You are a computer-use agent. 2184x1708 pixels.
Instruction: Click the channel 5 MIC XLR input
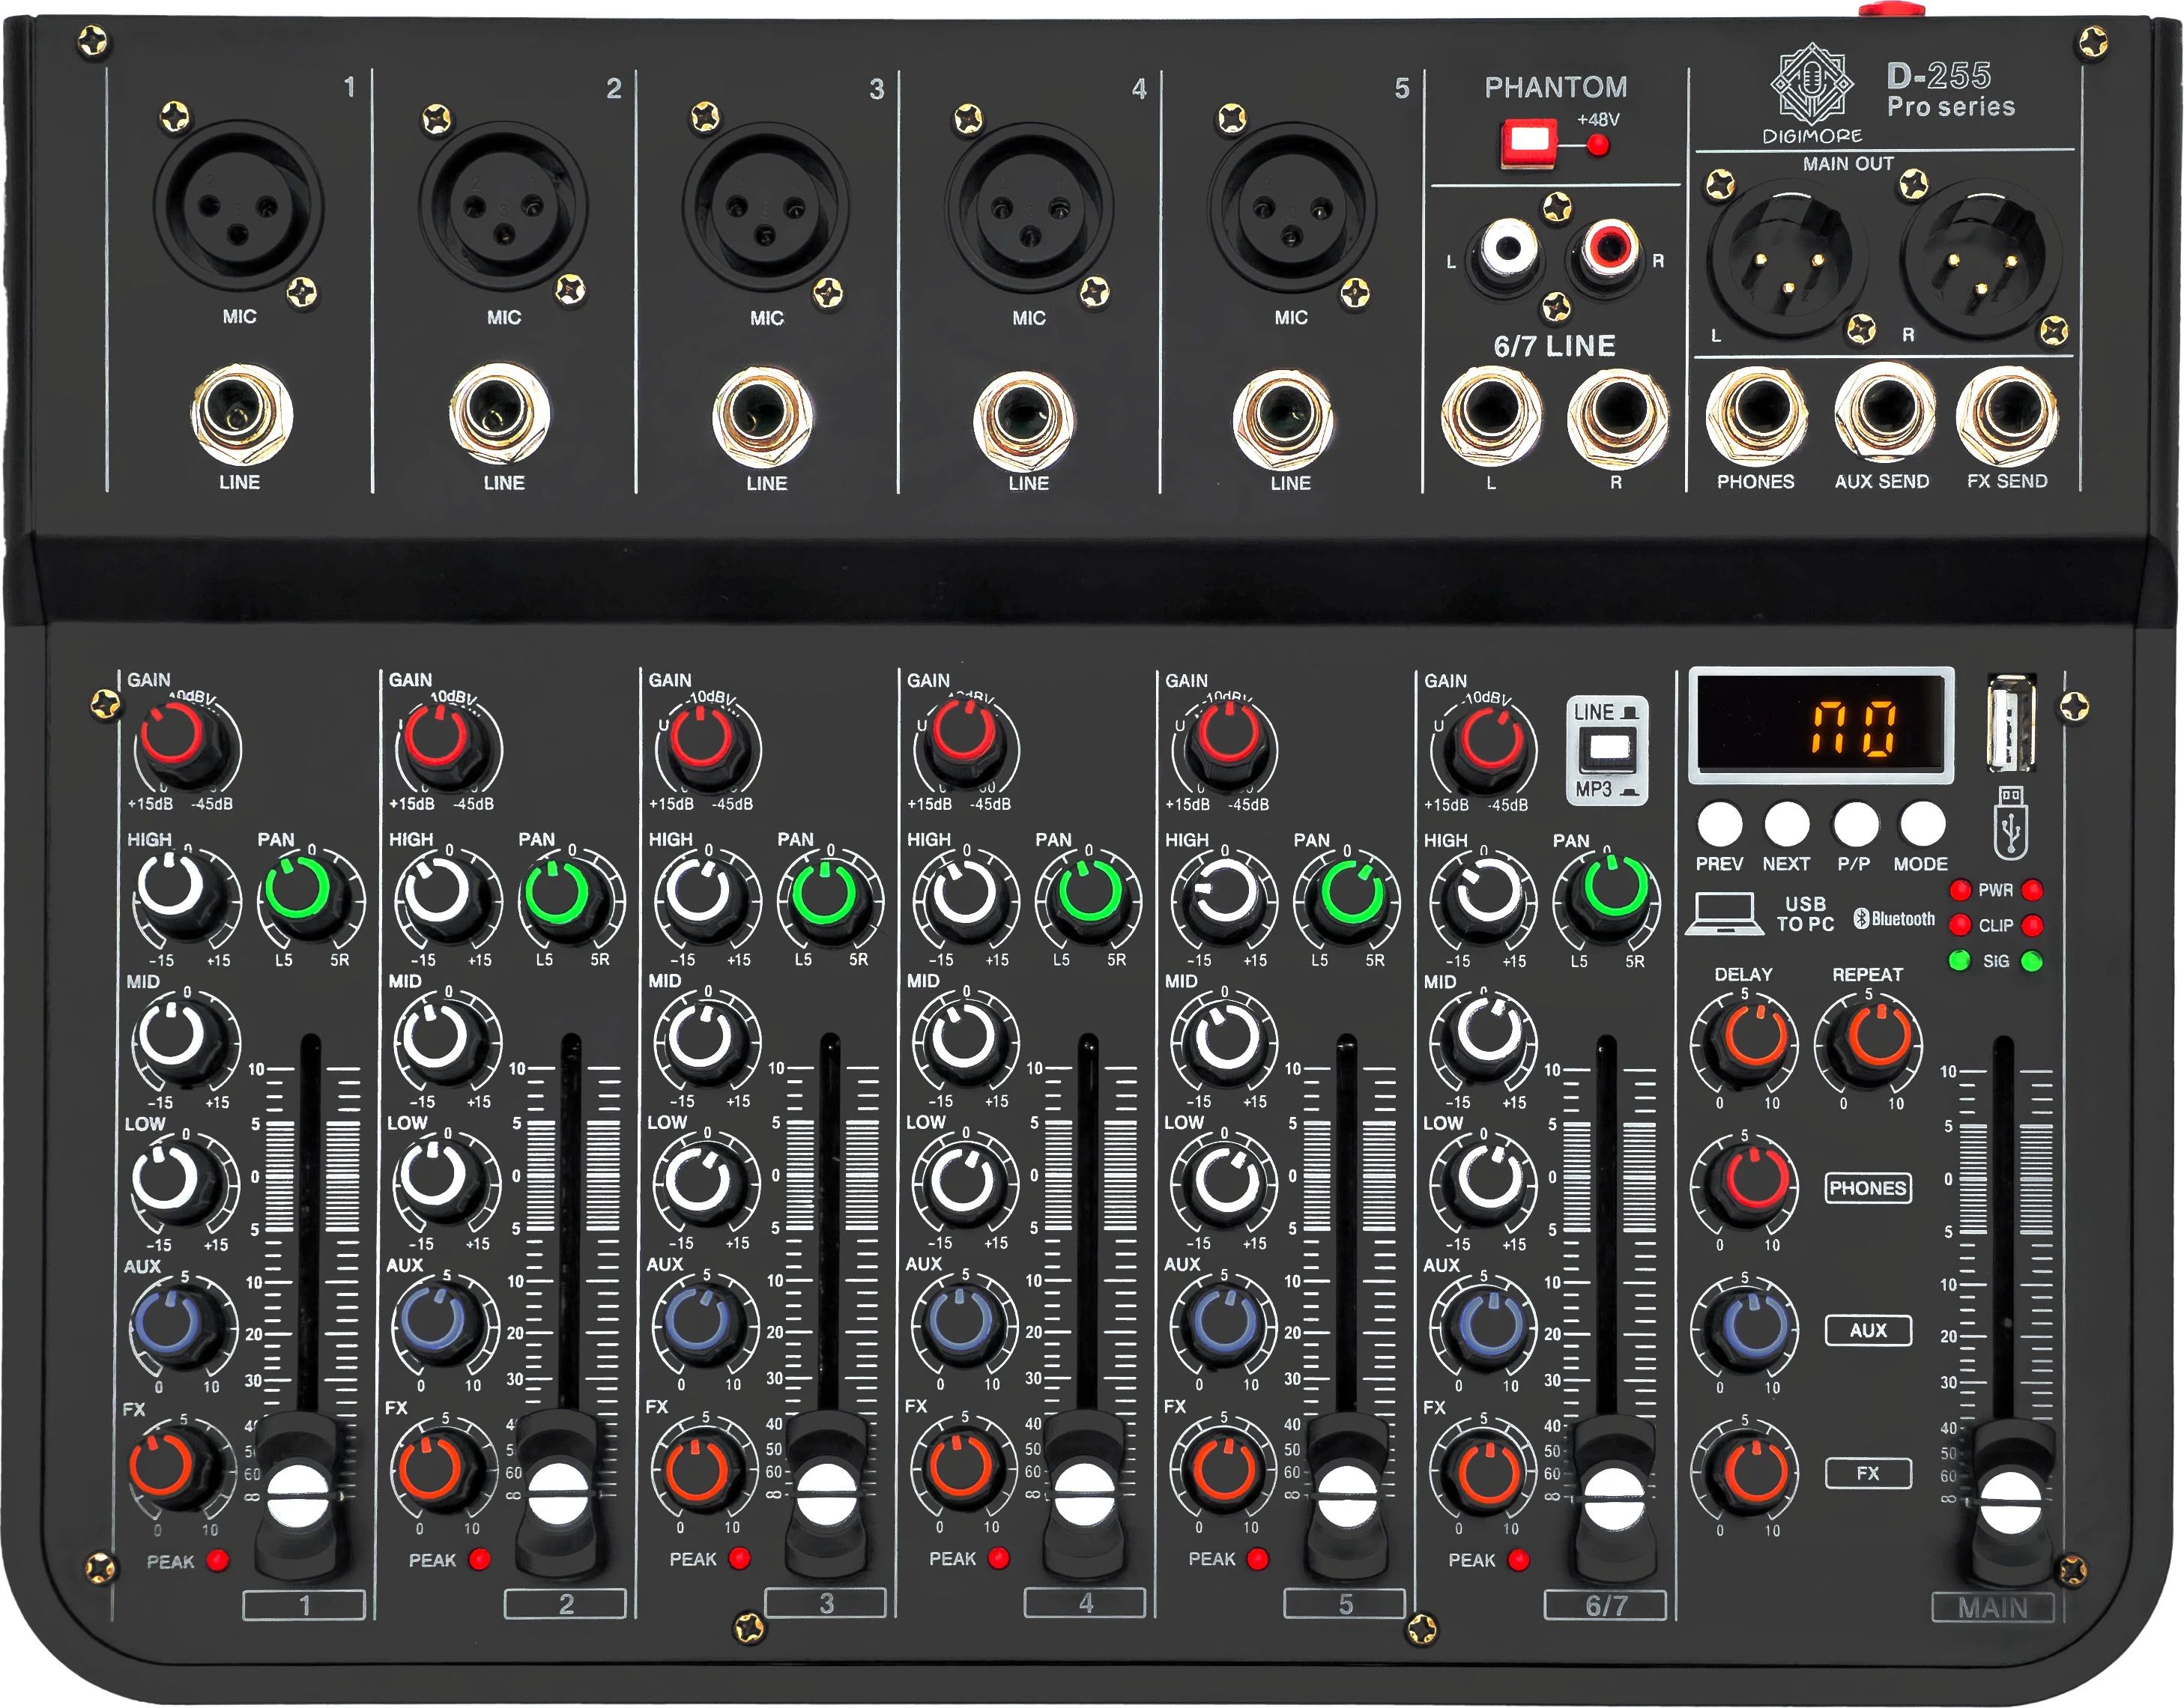pos(1291,208)
